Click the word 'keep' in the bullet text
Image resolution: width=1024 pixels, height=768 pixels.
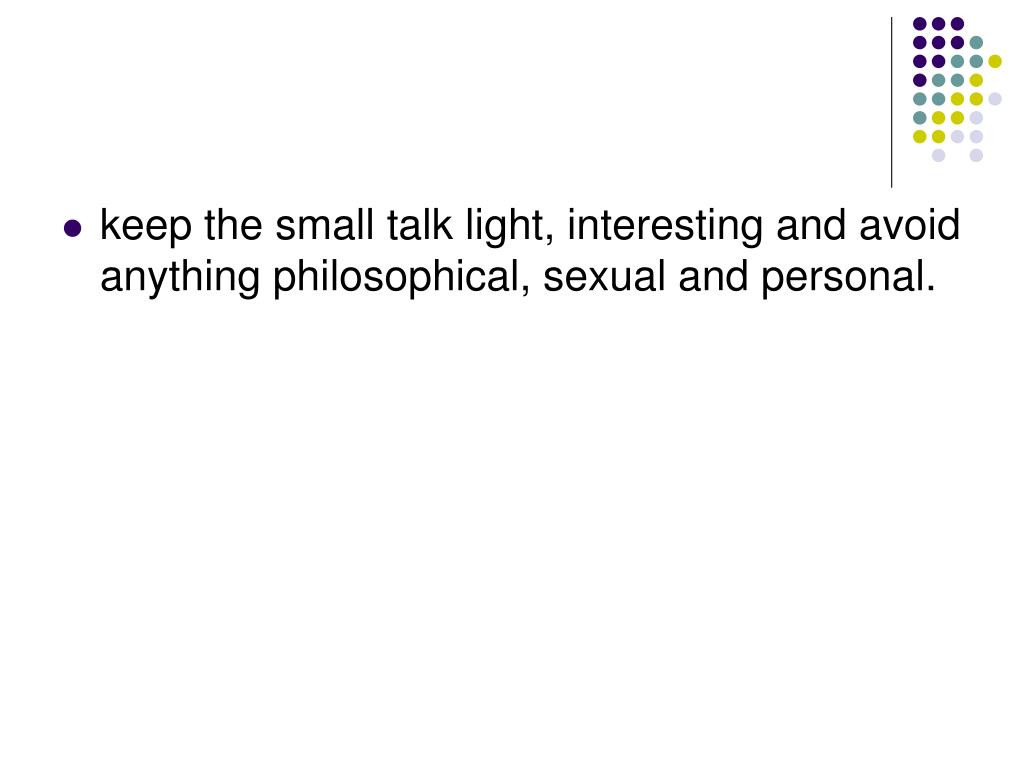coord(146,226)
